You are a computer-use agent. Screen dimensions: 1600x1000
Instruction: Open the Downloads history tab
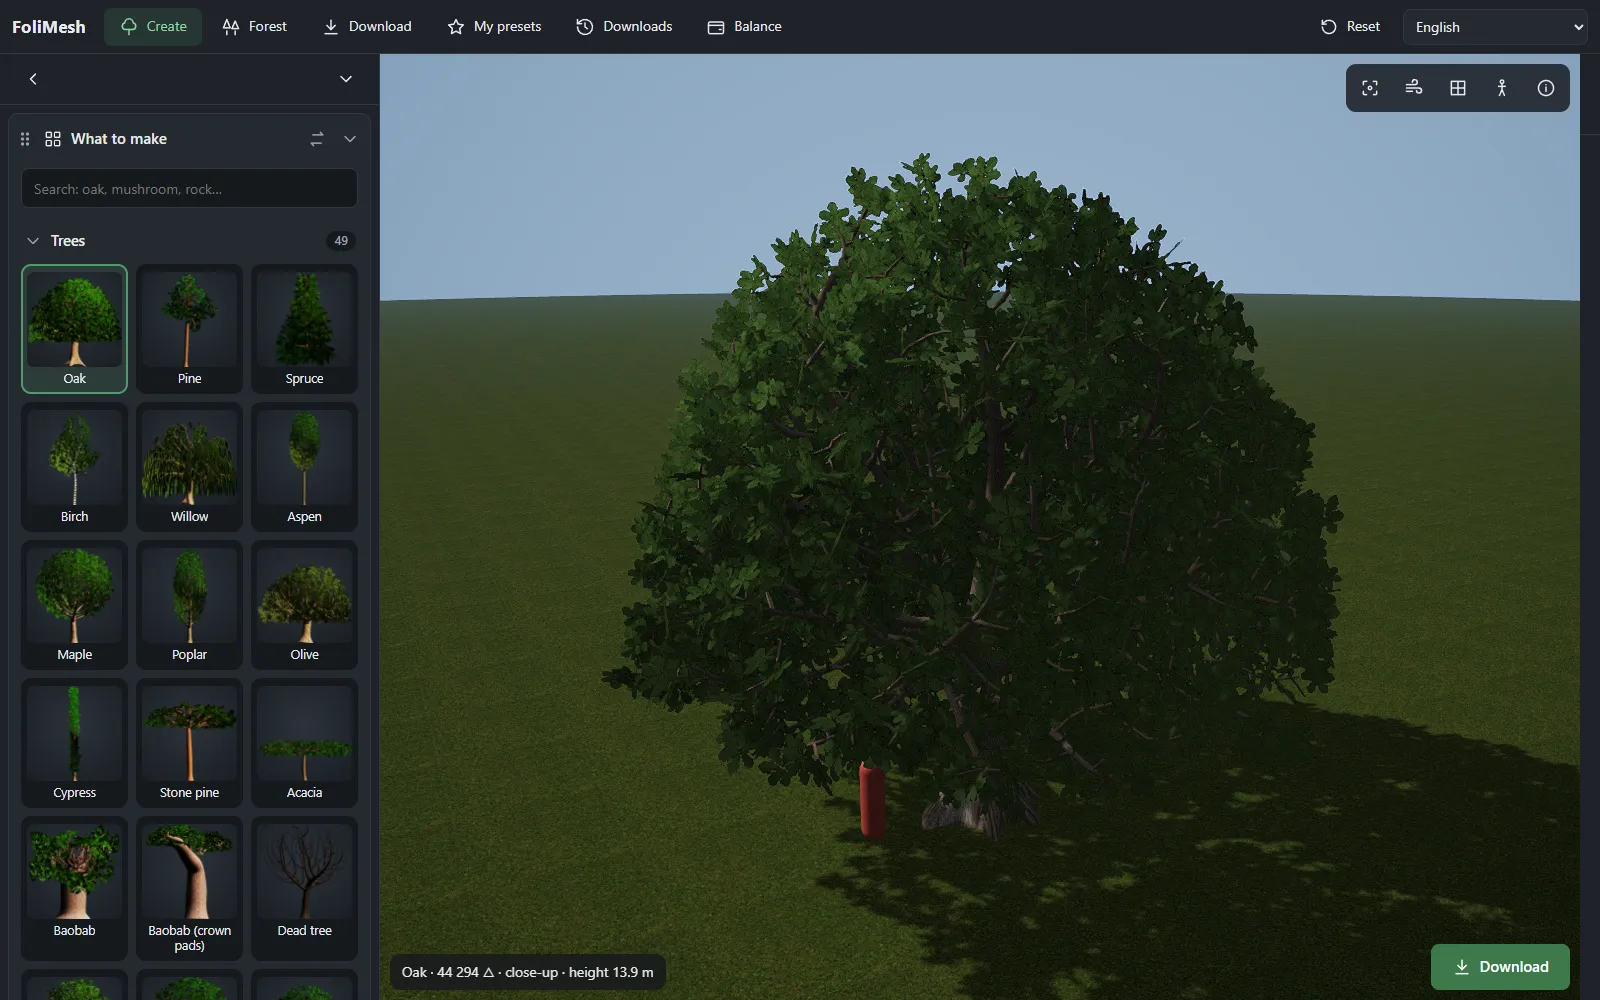[x=624, y=27]
